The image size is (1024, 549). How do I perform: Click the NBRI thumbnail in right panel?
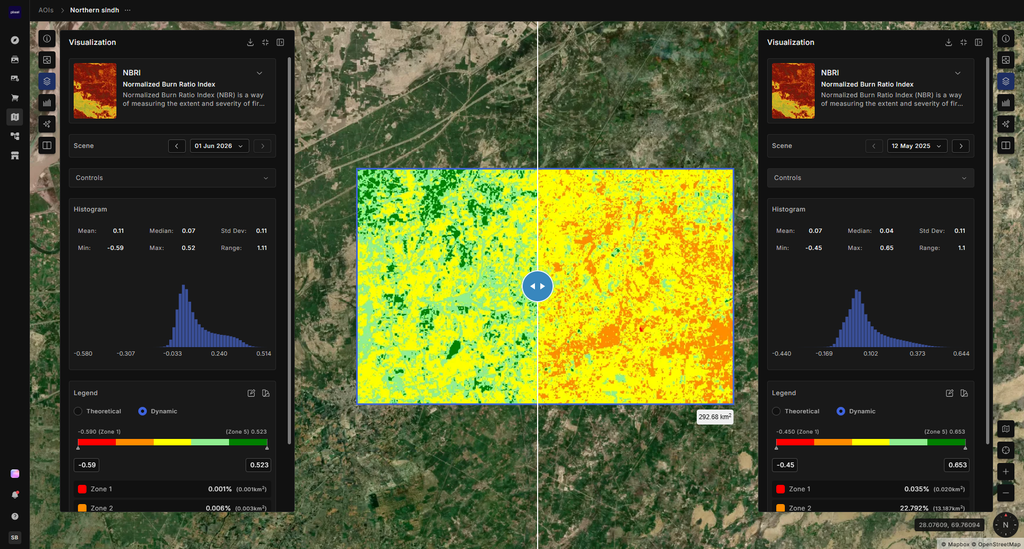(793, 91)
